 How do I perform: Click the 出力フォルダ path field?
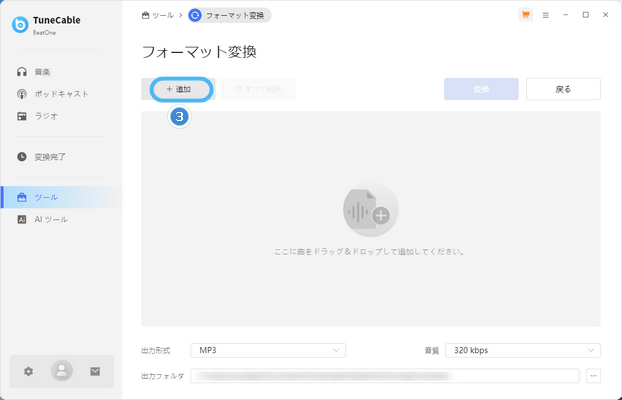click(x=385, y=376)
